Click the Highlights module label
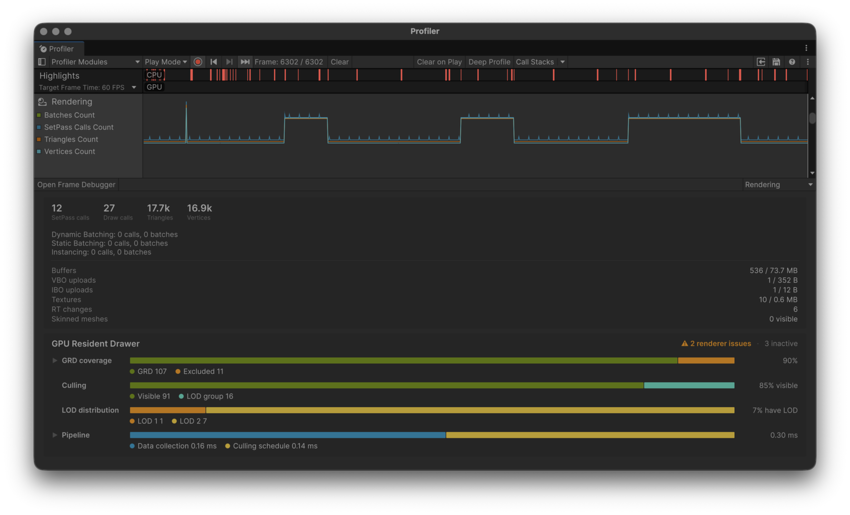Viewport: 850px width, 515px height. pyautogui.click(x=59, y=76)
